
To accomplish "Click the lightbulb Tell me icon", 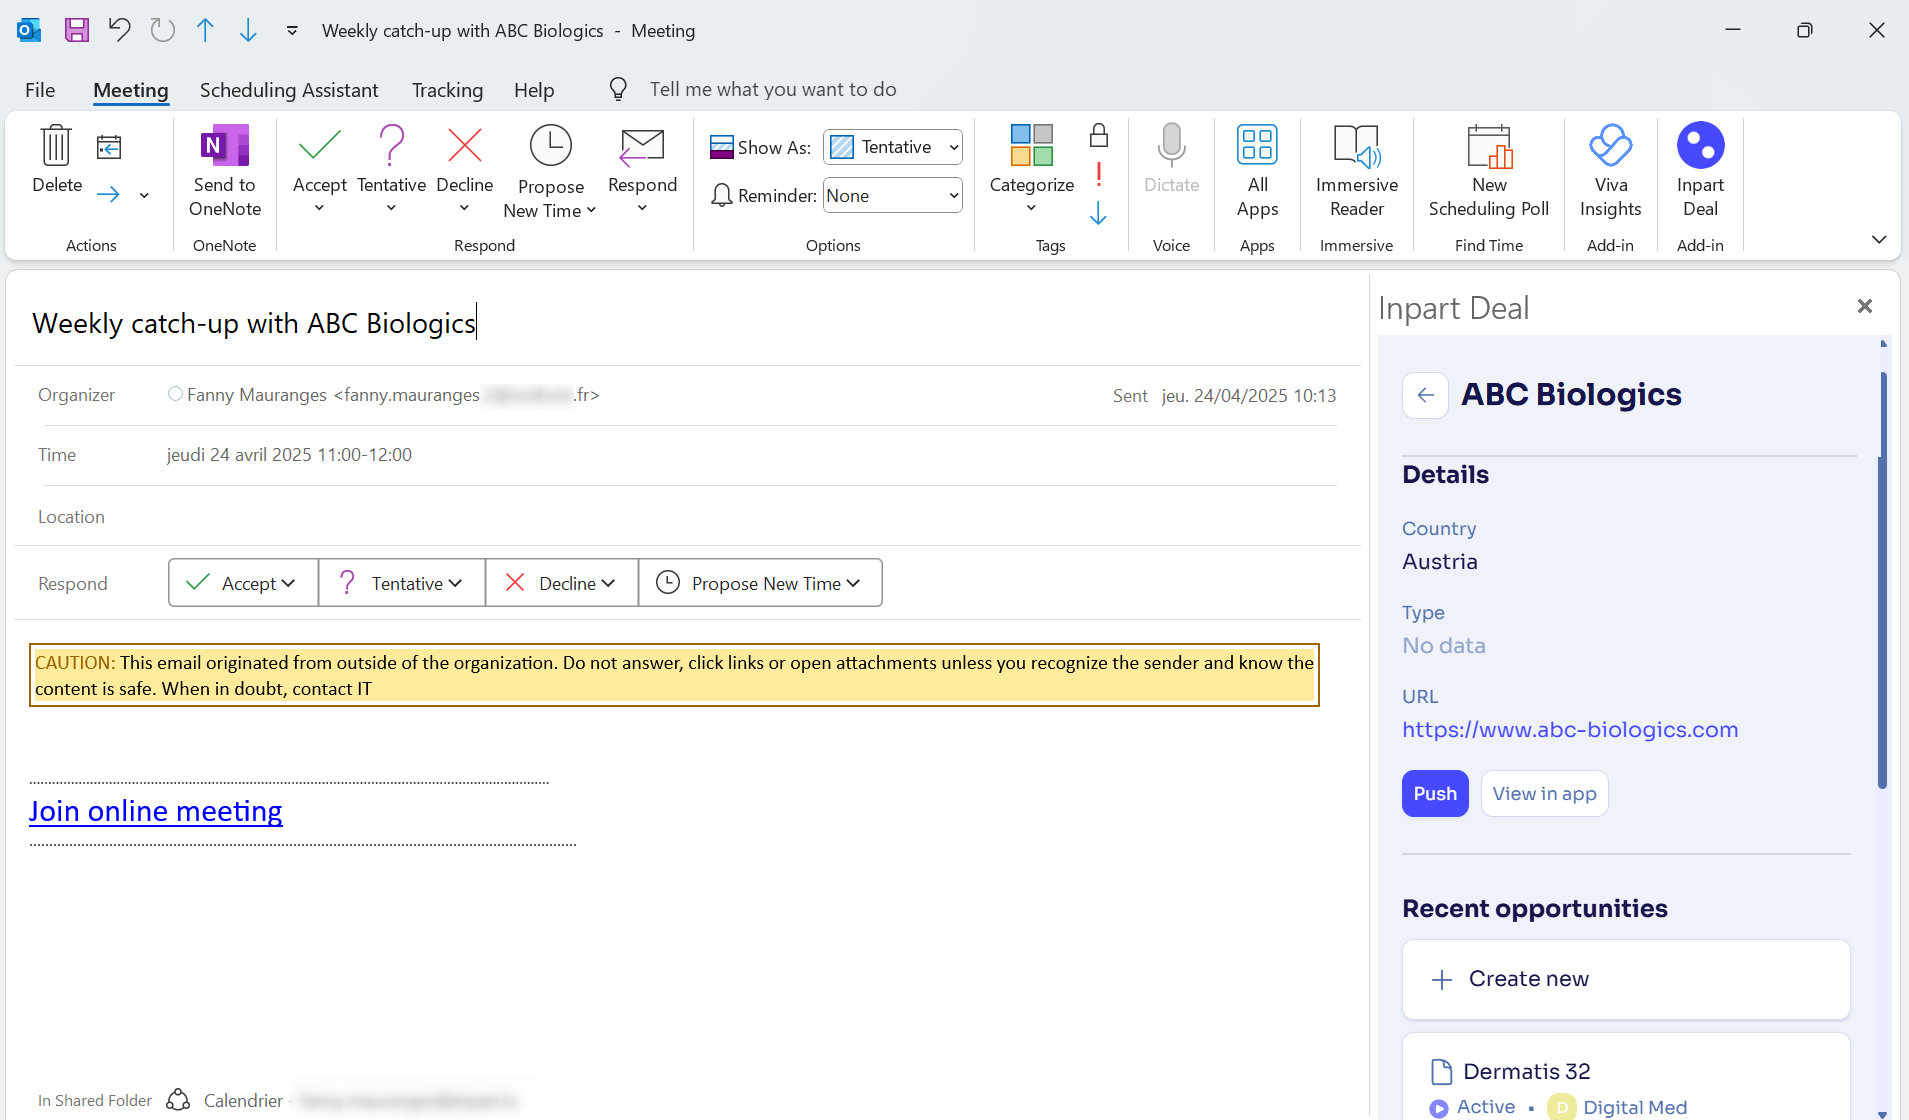I will tap(618, 89).
